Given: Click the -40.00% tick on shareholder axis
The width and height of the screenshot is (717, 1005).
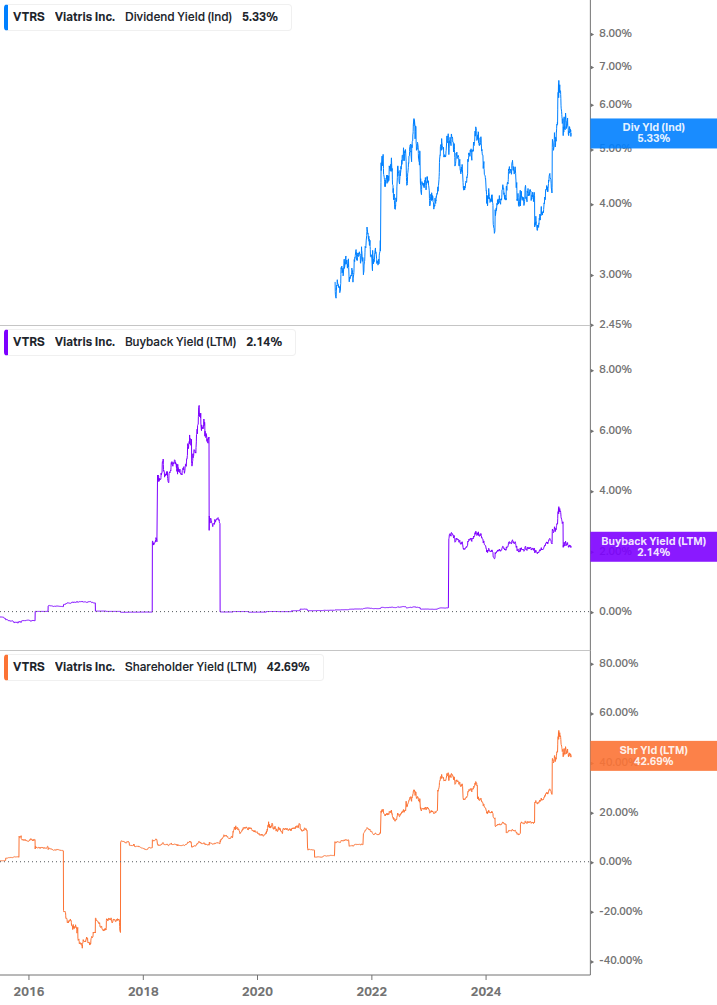Looking at the screenshot, I should click(x=620, y=960).
